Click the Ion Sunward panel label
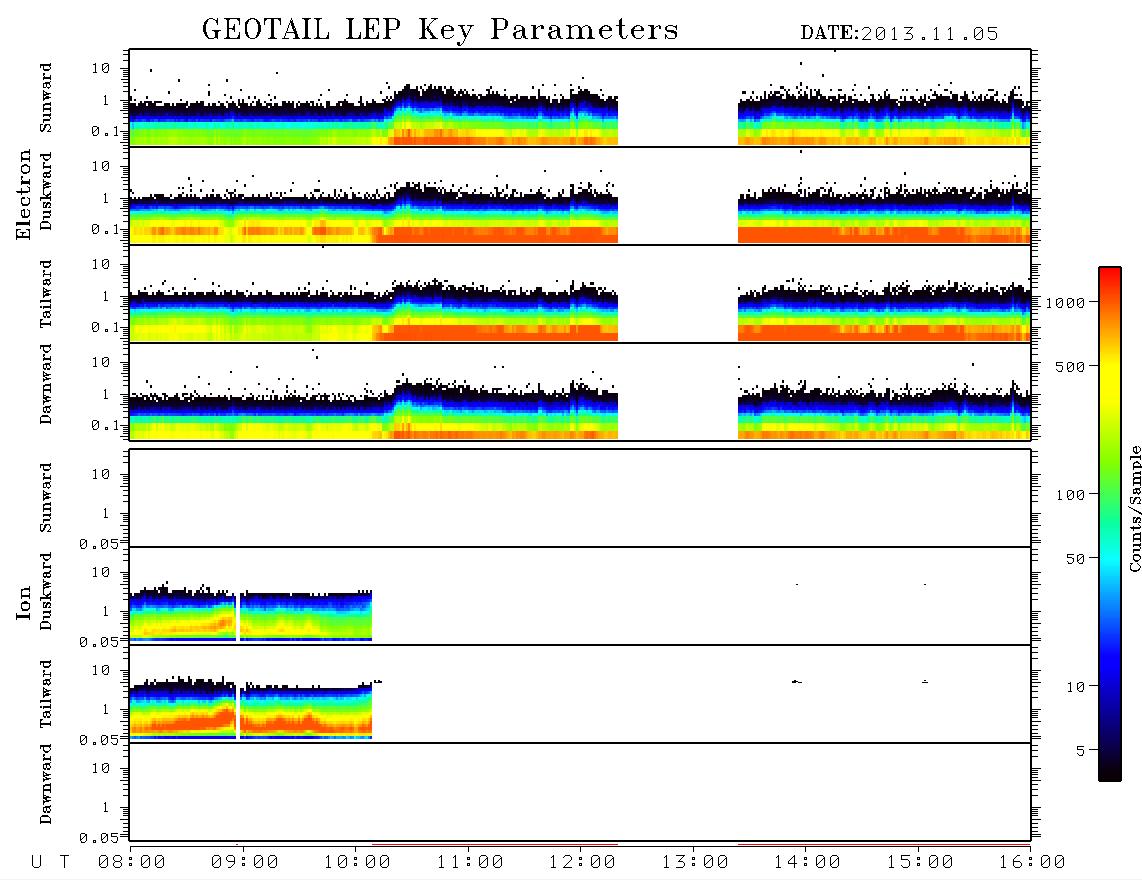This screenshot has height=880, width=1142. point(46,498)
